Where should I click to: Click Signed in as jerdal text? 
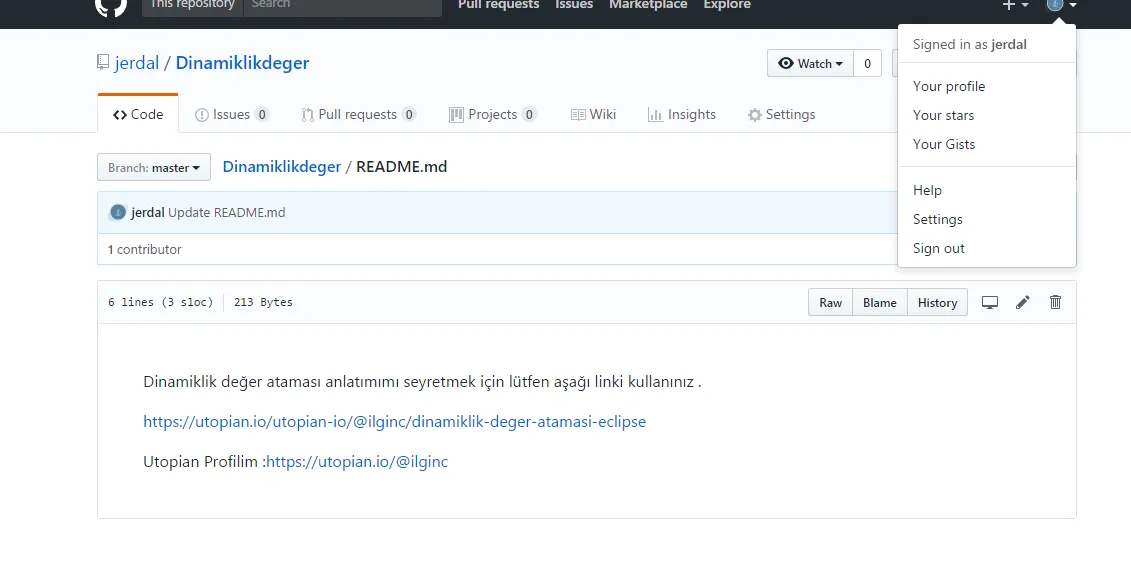pyautogui.click(x=969, y=44)
